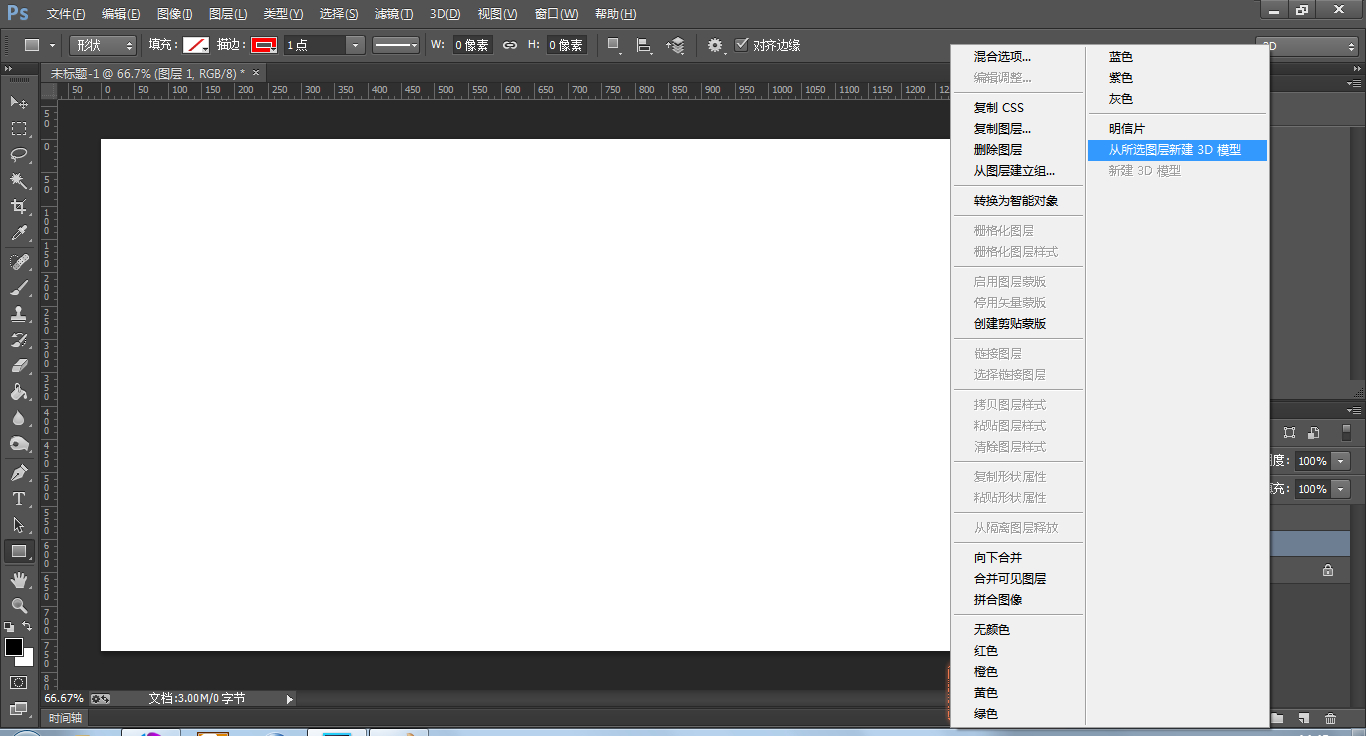
Task: Select the Path Selection tool
Action: coord(19,525)
